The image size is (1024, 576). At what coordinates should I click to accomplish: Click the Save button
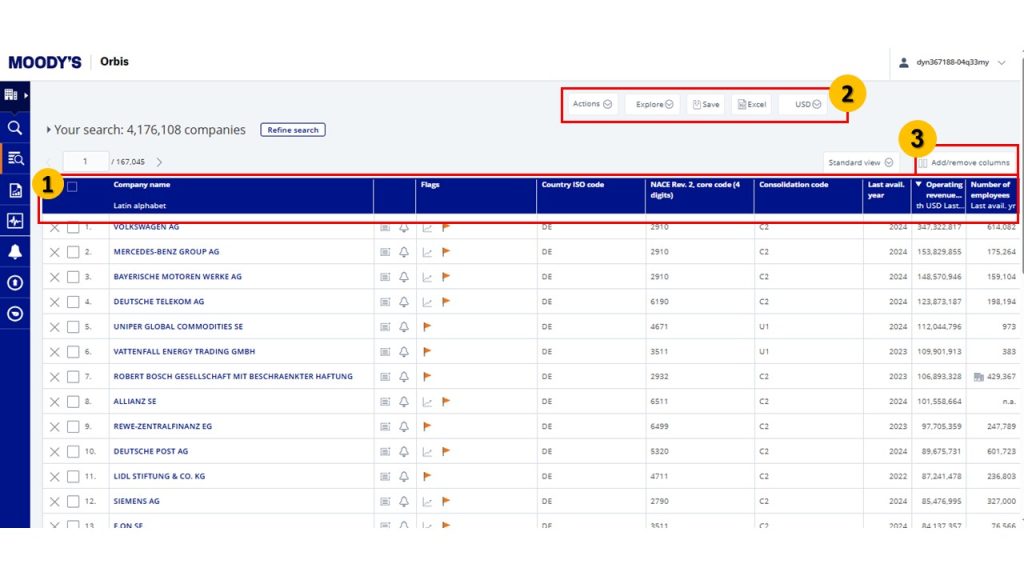(706, 104)
